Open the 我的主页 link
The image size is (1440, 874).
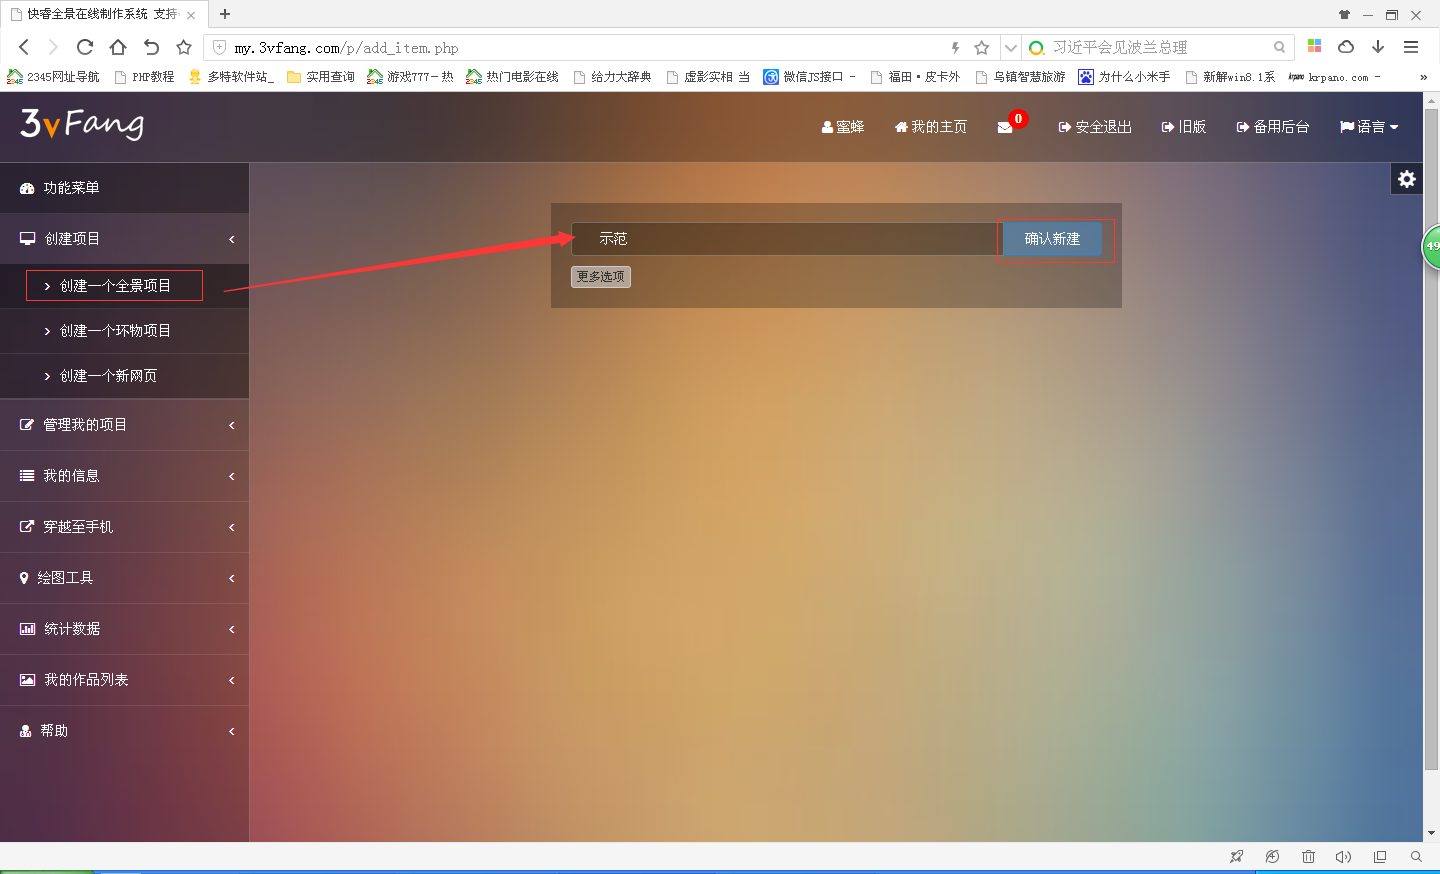click(931, 127)
